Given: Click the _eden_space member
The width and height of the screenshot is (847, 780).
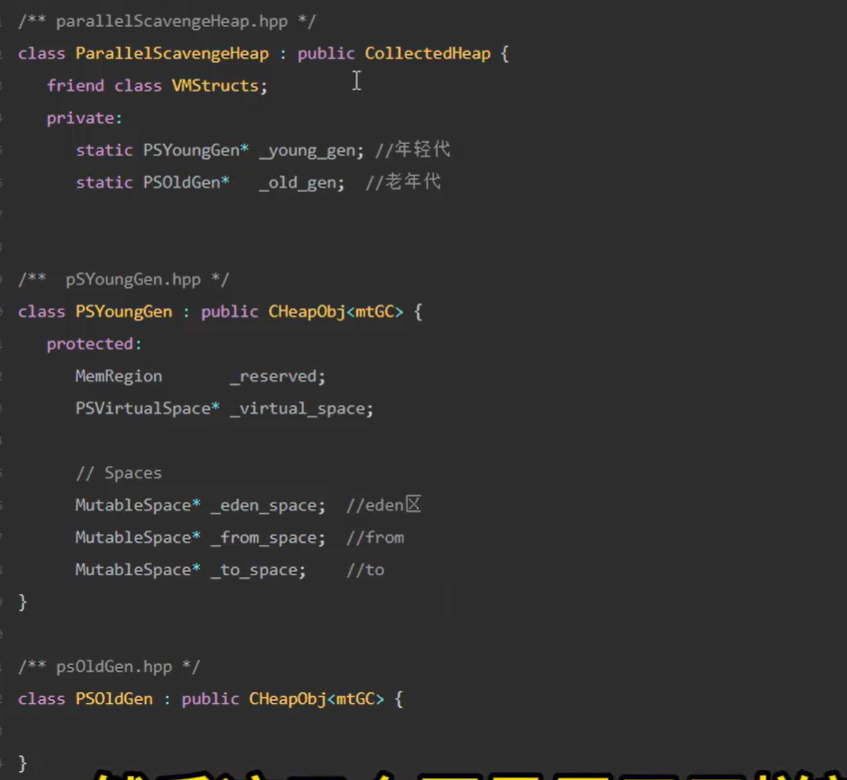Looking at the screenshot, I should point(267,505).
